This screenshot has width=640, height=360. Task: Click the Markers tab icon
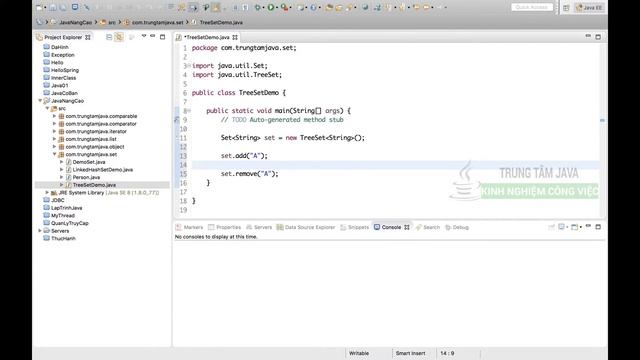click(178, 227)
